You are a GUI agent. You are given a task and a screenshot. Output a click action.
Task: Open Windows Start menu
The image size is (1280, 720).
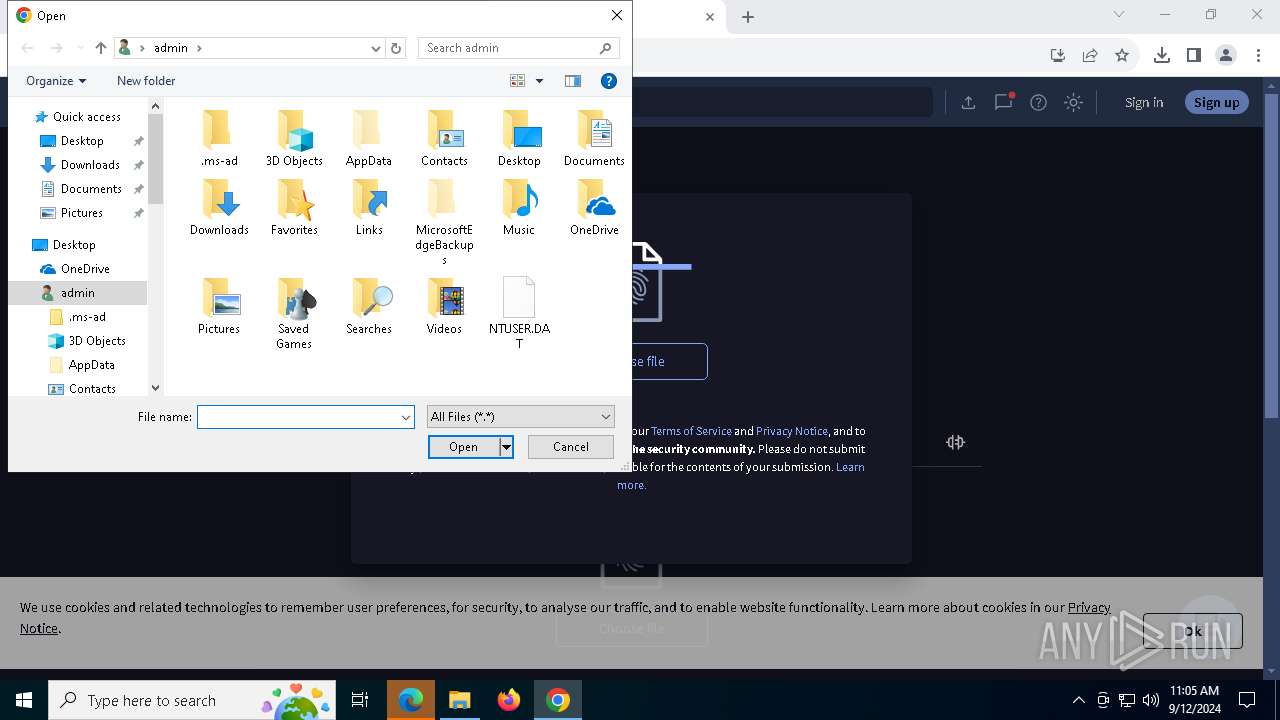[x=24, y=700]
